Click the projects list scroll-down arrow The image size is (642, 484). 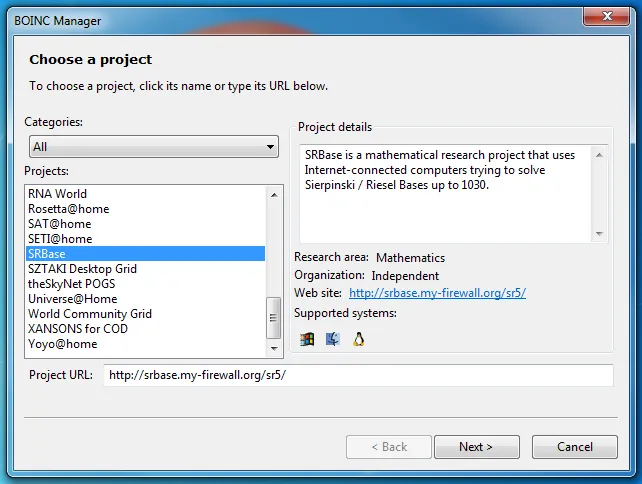click(274, 348)
